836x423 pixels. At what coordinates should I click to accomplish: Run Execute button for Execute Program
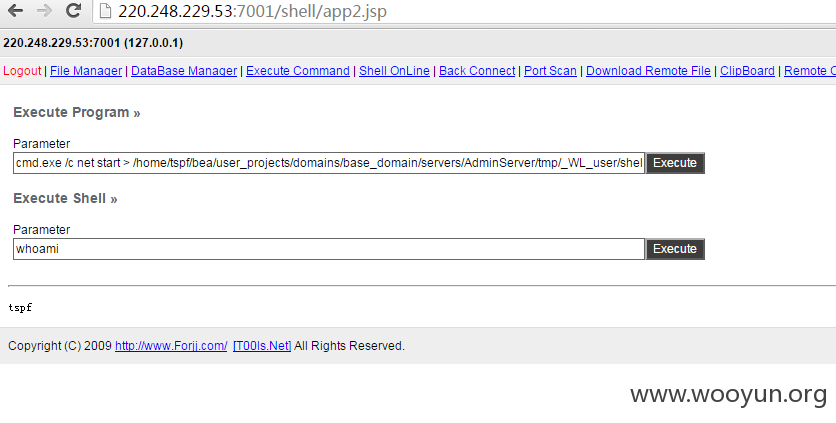[675, 163]
